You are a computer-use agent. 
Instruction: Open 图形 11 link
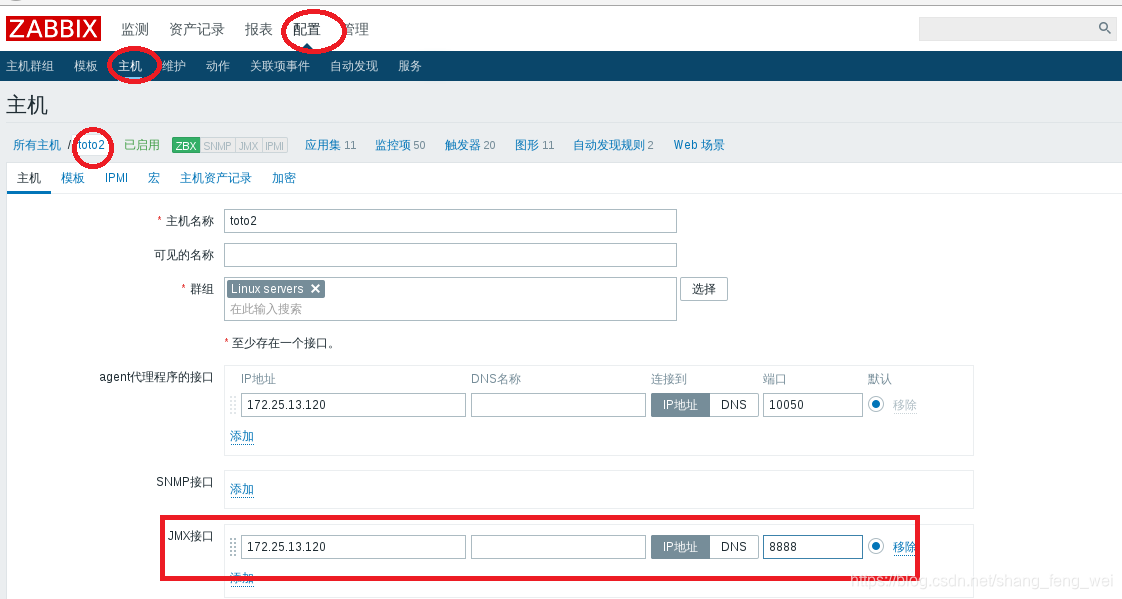(x=535, y=145)
